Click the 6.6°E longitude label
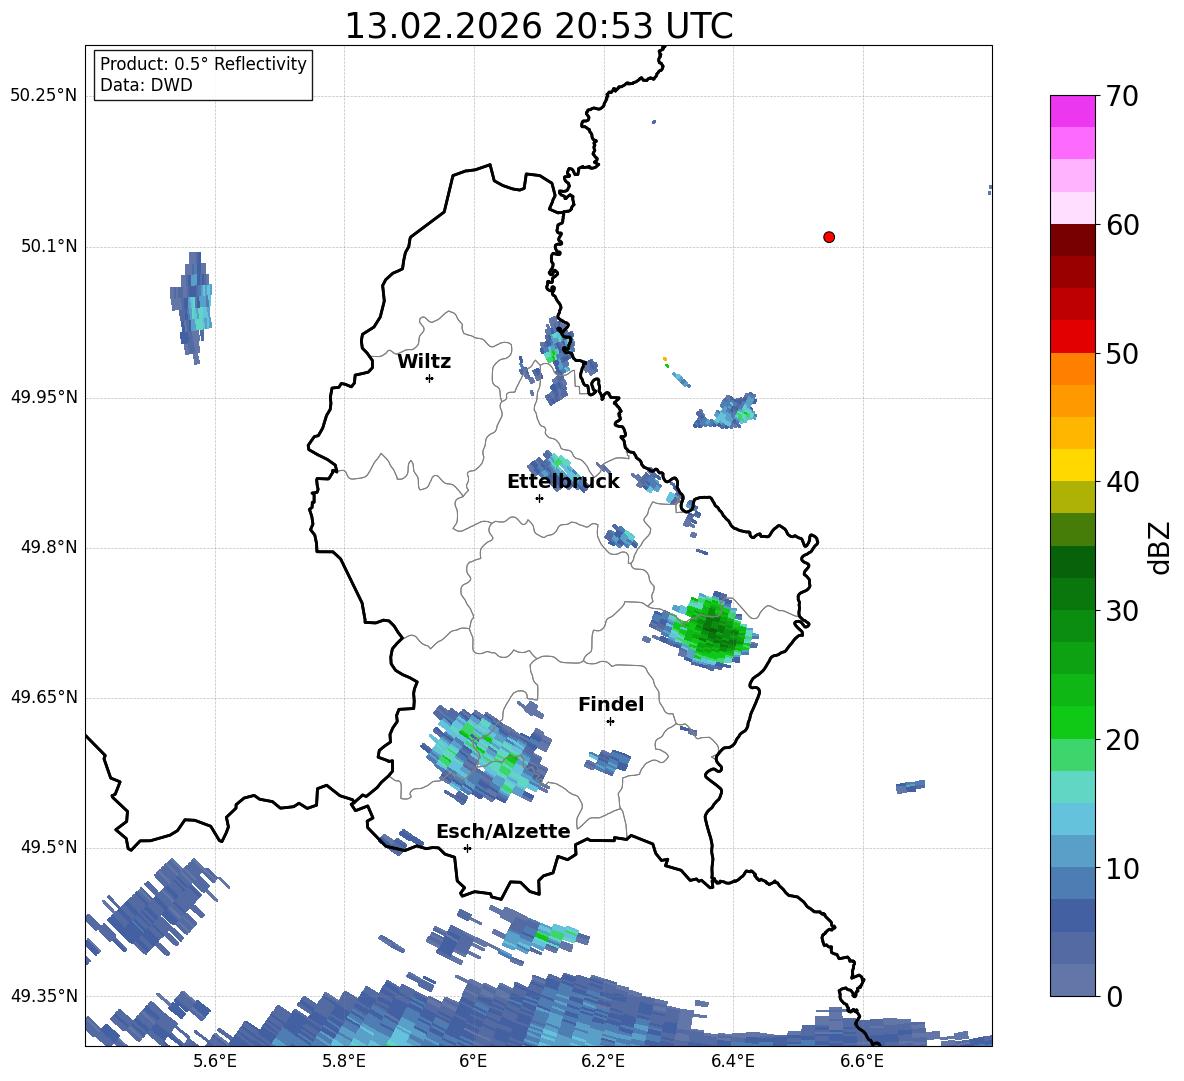Screen dimensions: 1184x1081 pos(862,1061)
